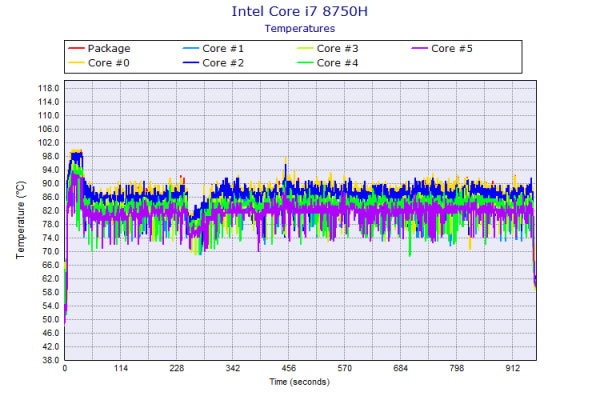The image size is (600, 400).
Task: Click the 570 x-axis tick label
Action: pyautogui.click(x=344, y=368)
